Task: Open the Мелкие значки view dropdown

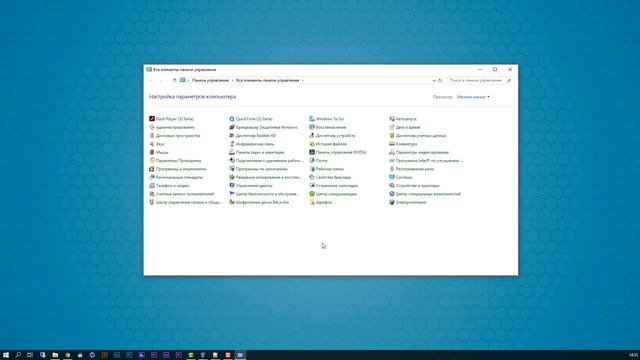Action: [473, 97]
